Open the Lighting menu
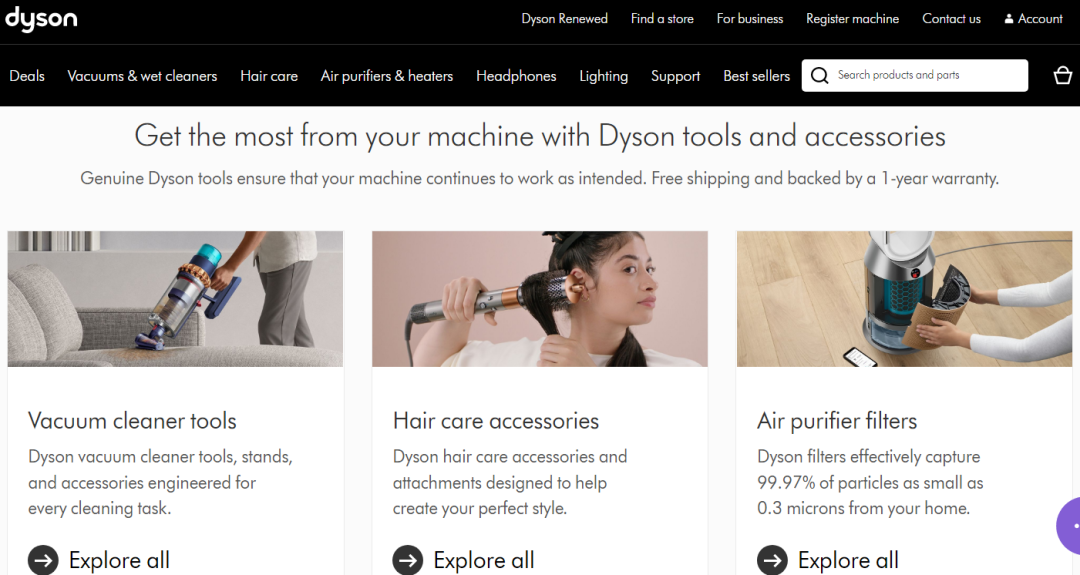This screenshot has height=575, width=1080. pyautogui.click(x=603, y=76)
